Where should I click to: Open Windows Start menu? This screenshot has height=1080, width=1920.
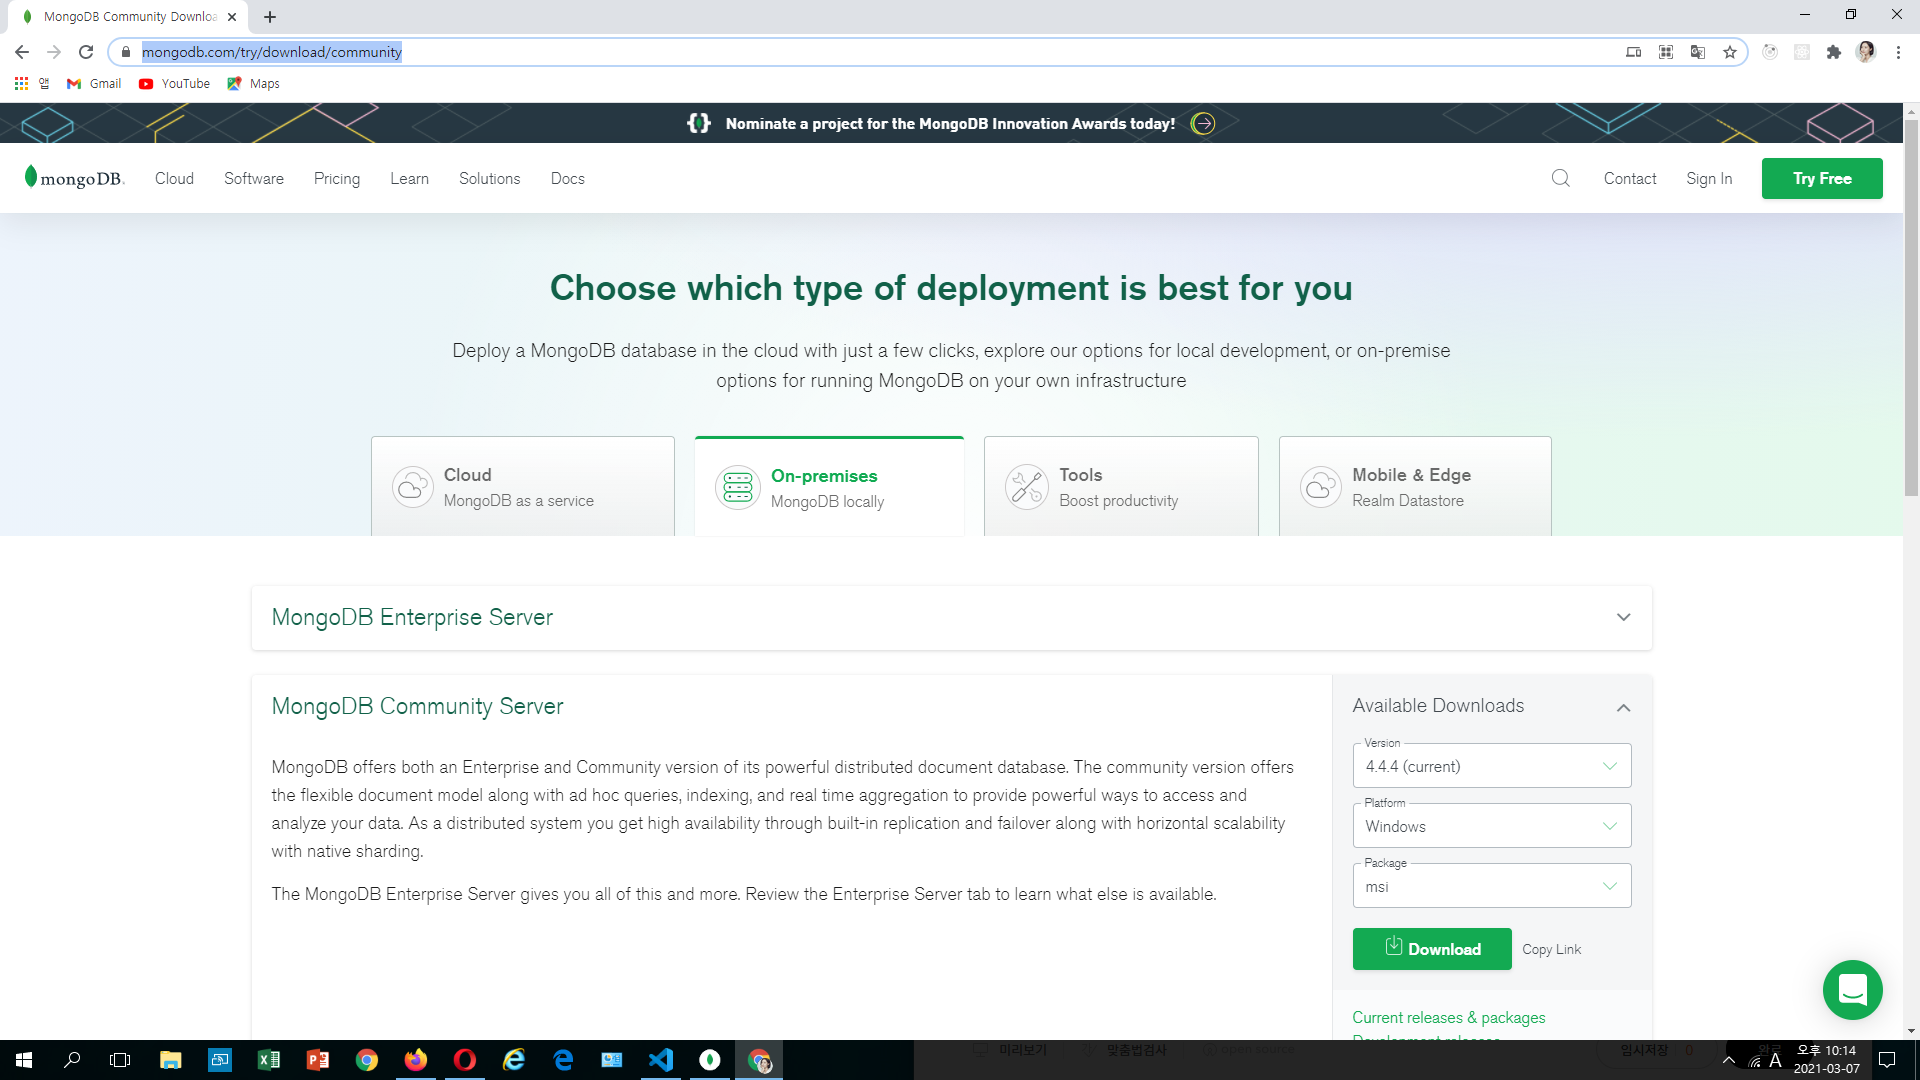(24, 1060)
